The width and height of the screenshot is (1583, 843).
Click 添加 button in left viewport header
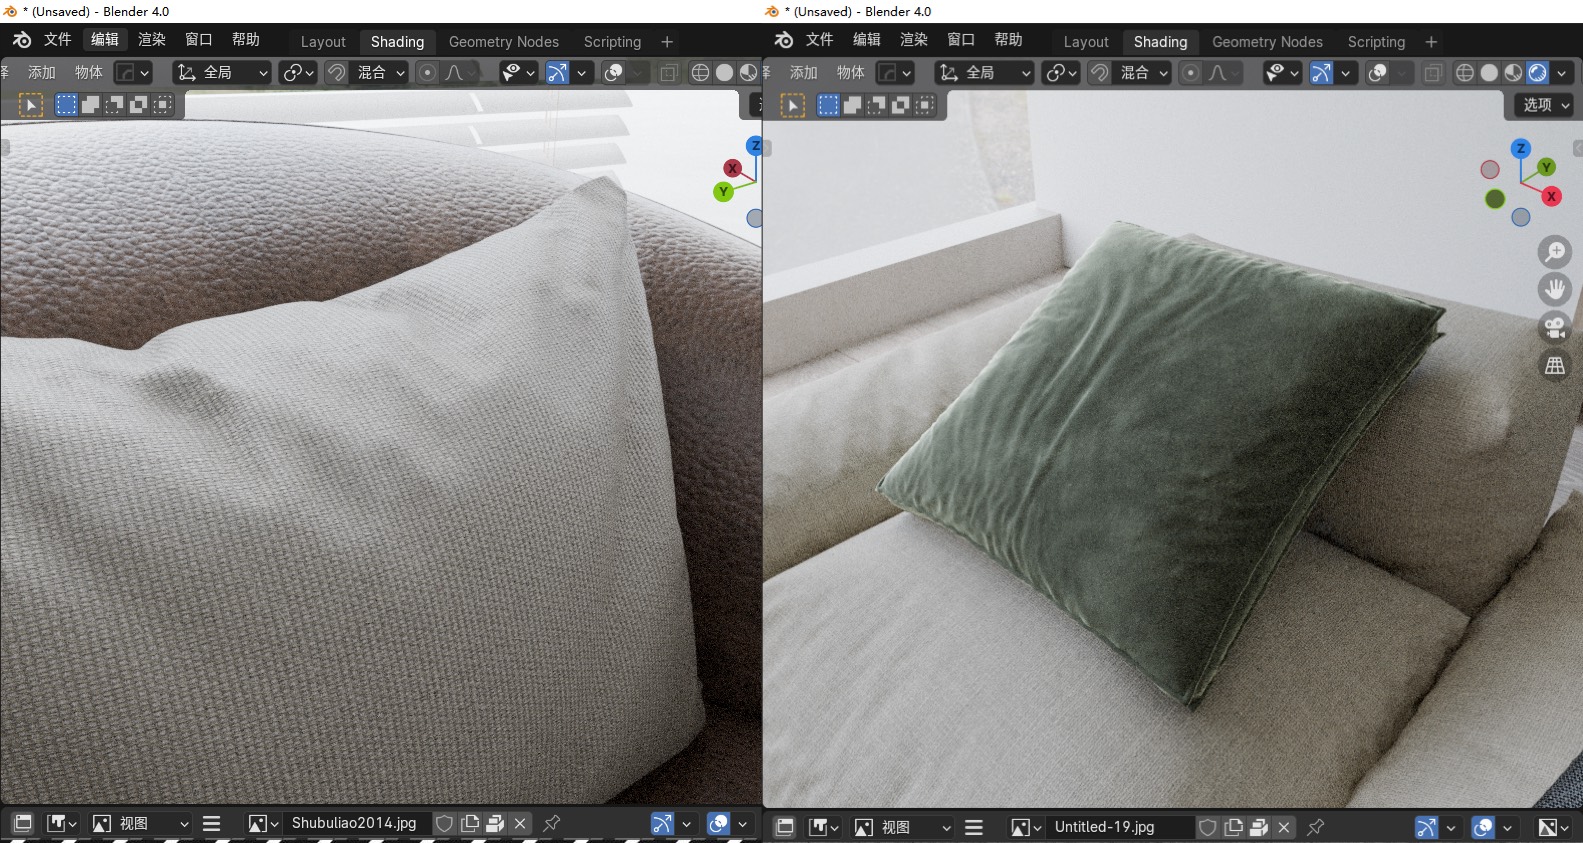[42, 73]
